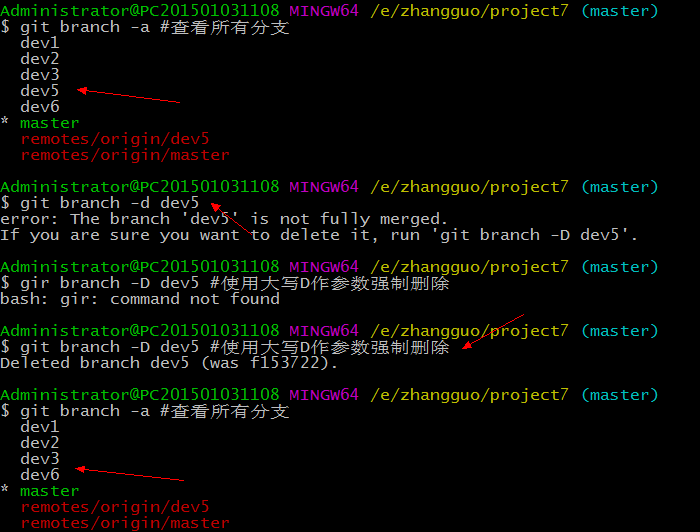
Task: Click remotes/origin/dev5 in the first branch listing
Action: click(x=115, y=139)
